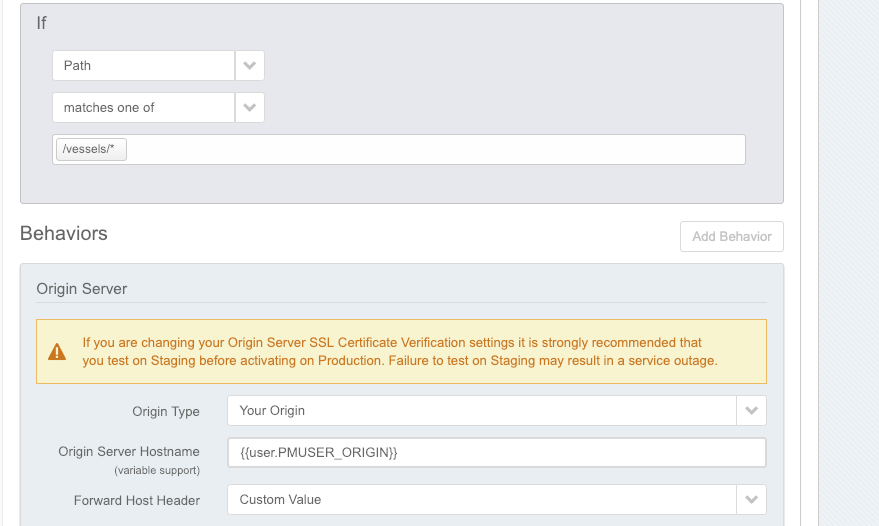Open the Forward Host Header chevron
Image resolution: width=879 pixels, height=526 pixels.
click(751, 499)
